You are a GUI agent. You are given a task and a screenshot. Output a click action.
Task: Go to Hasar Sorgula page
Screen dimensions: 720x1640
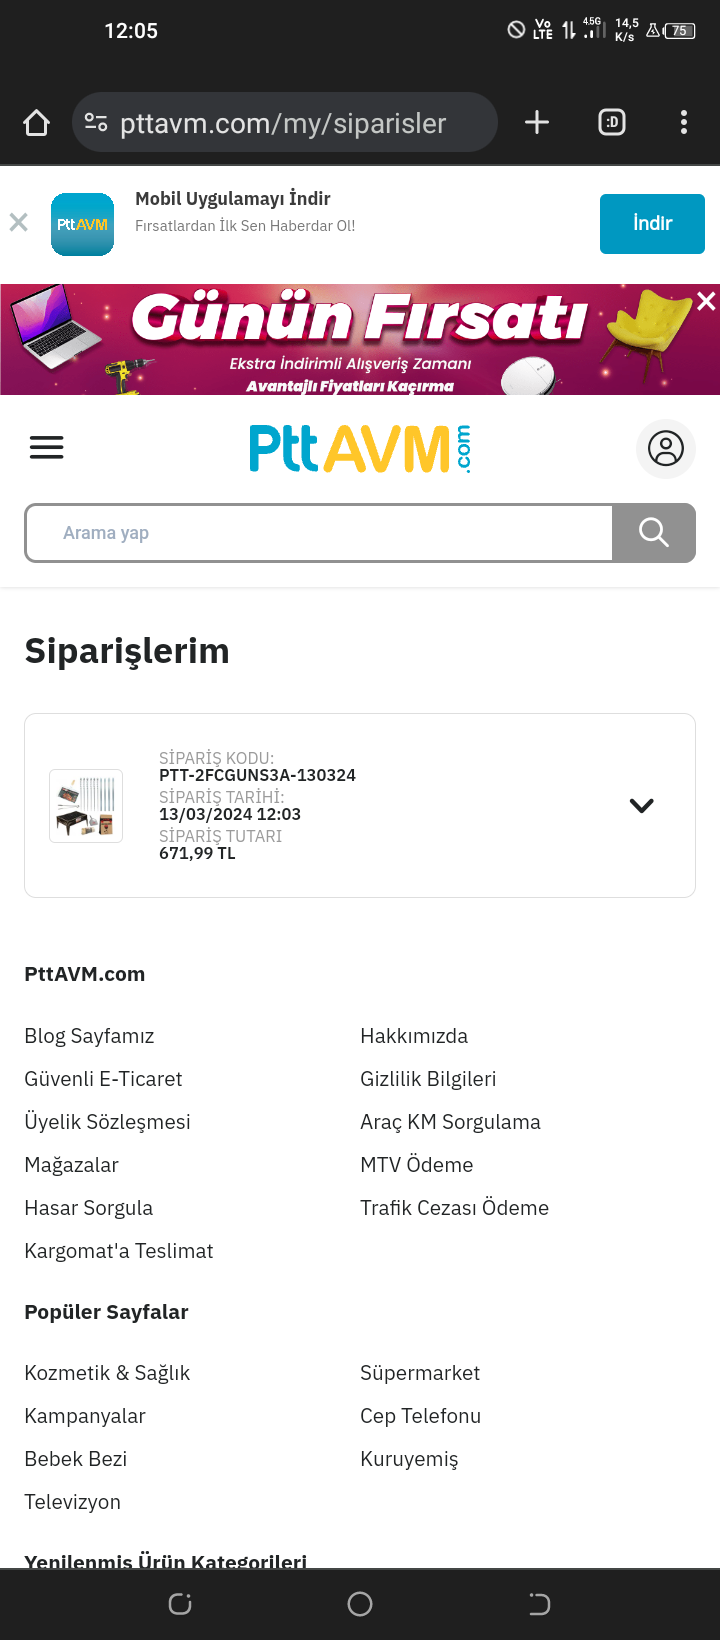[x=89, y=1208]
